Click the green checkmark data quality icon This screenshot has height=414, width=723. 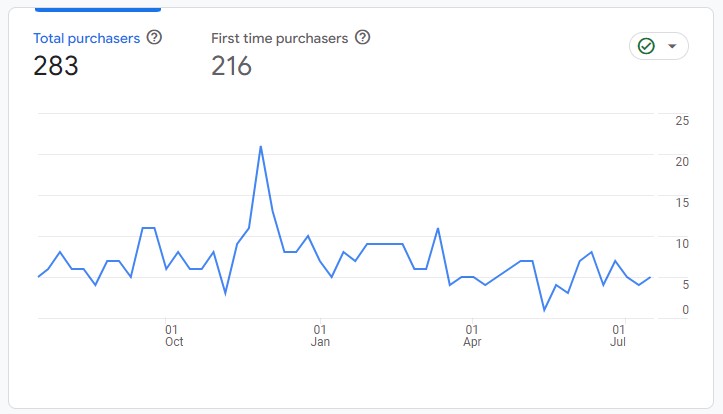point(646,46)
